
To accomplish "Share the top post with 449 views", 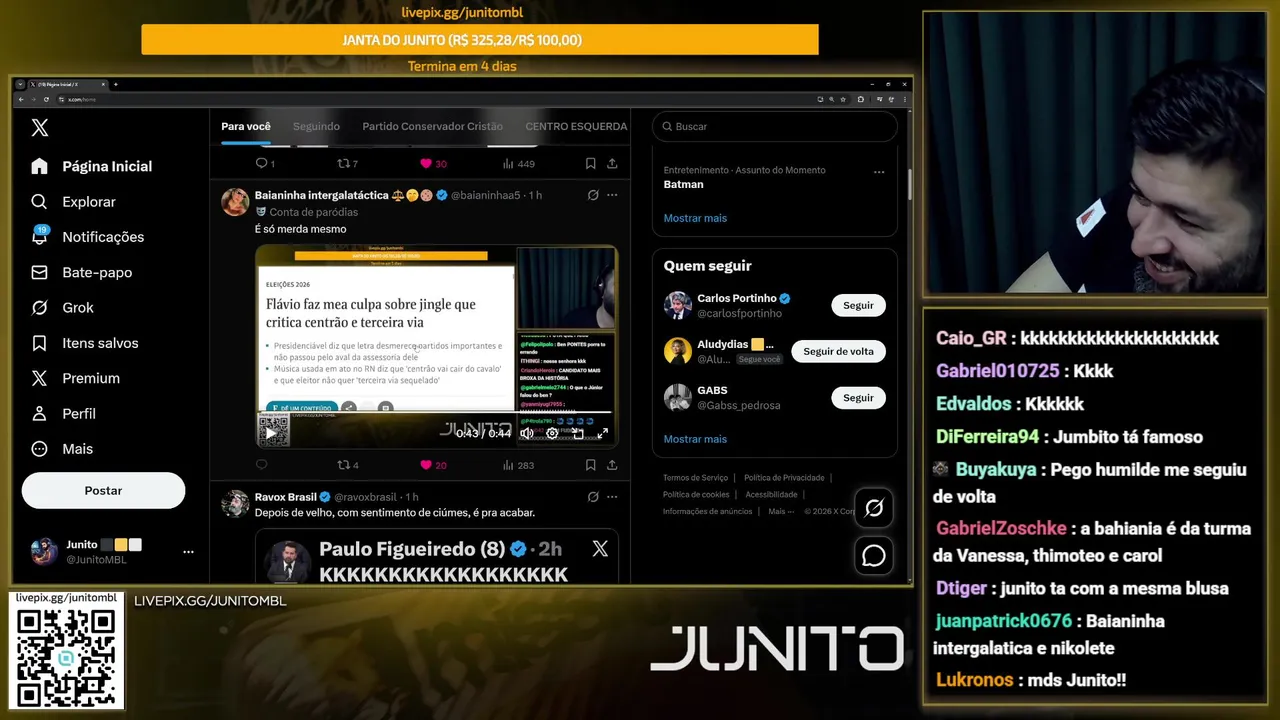I will 612,163.
